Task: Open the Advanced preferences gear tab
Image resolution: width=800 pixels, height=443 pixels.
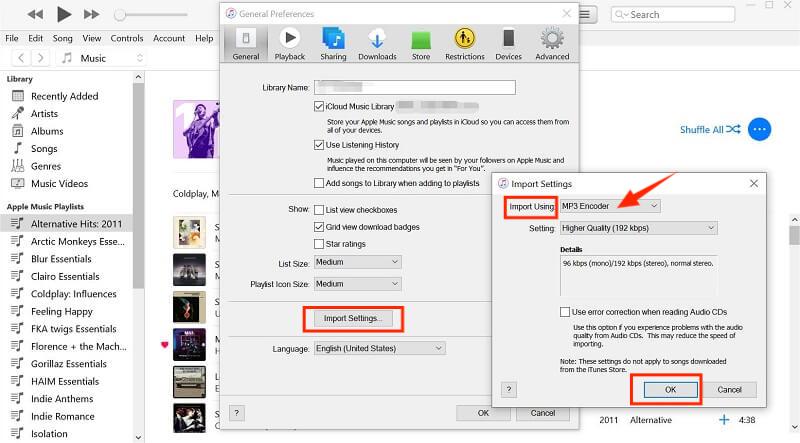Action: (x=552, y=44)
